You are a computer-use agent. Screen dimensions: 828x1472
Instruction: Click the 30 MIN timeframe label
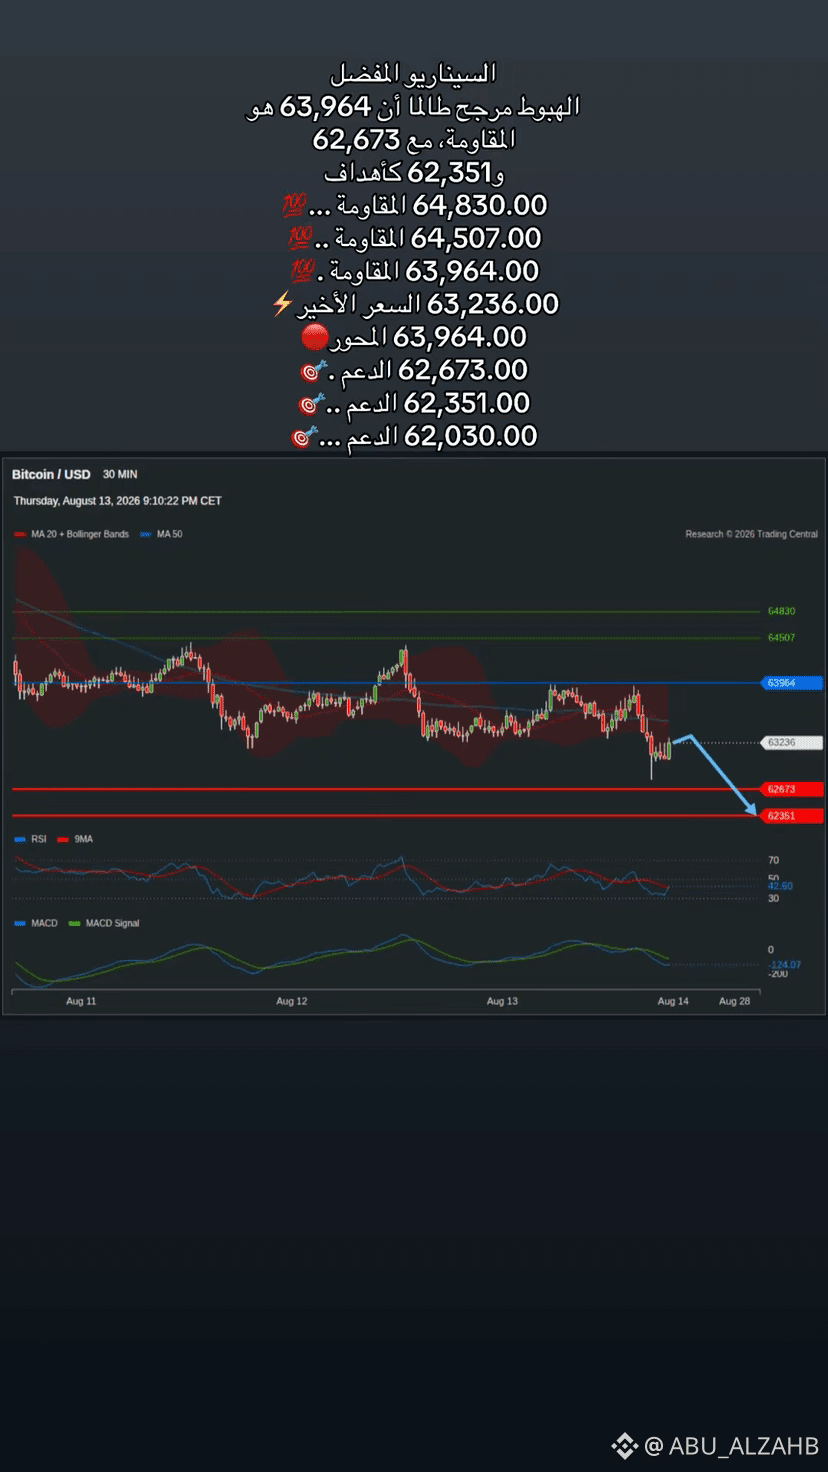tap(120, 474)
